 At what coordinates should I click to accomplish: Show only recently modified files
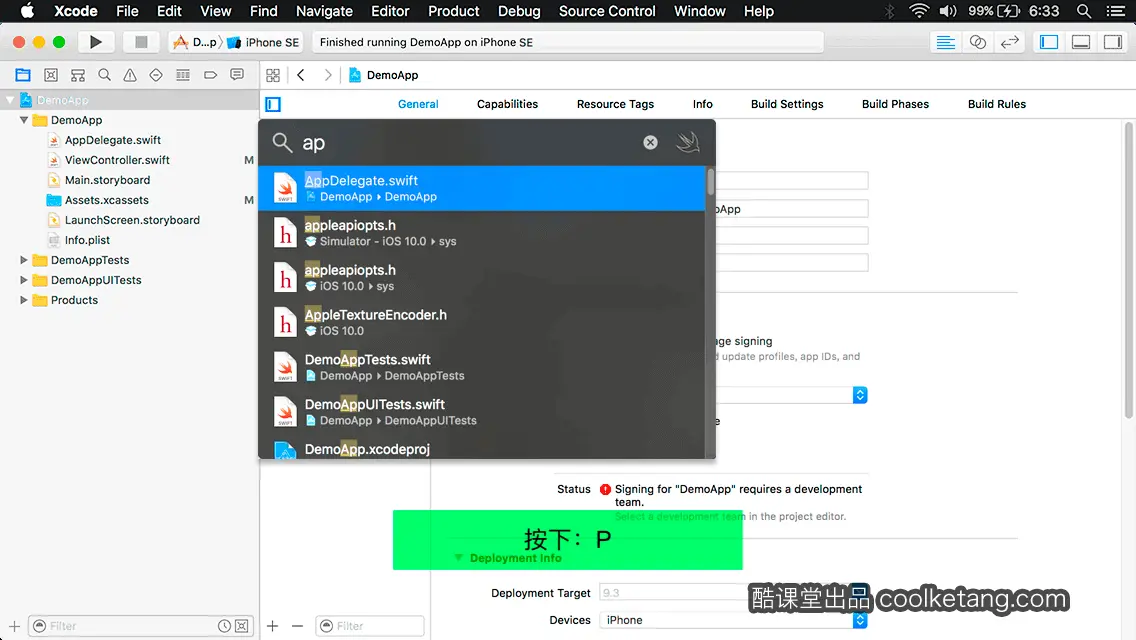pyautogui.click(x=225, y=626)
